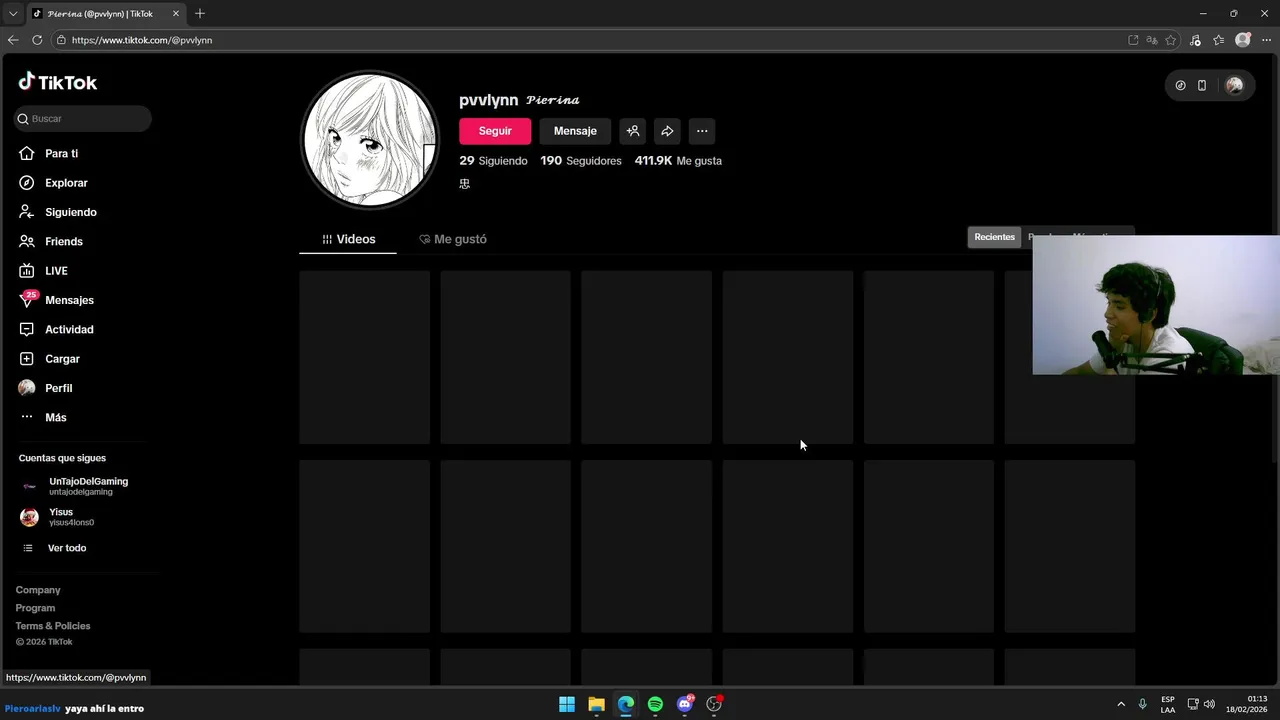Open the Edge browser profile icon

pyautogui.click(x=1243, y=40)
